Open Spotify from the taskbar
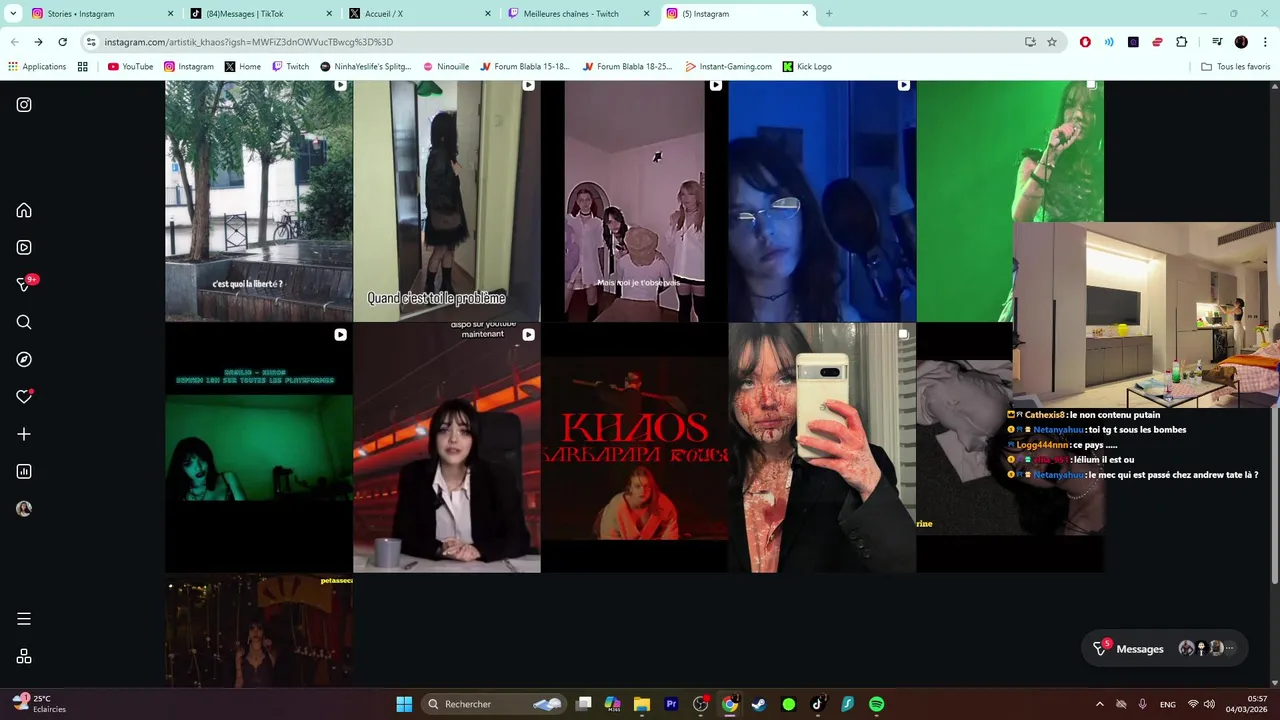The height and width of the screenshot is (720, 1280). (x=876, y=704)
